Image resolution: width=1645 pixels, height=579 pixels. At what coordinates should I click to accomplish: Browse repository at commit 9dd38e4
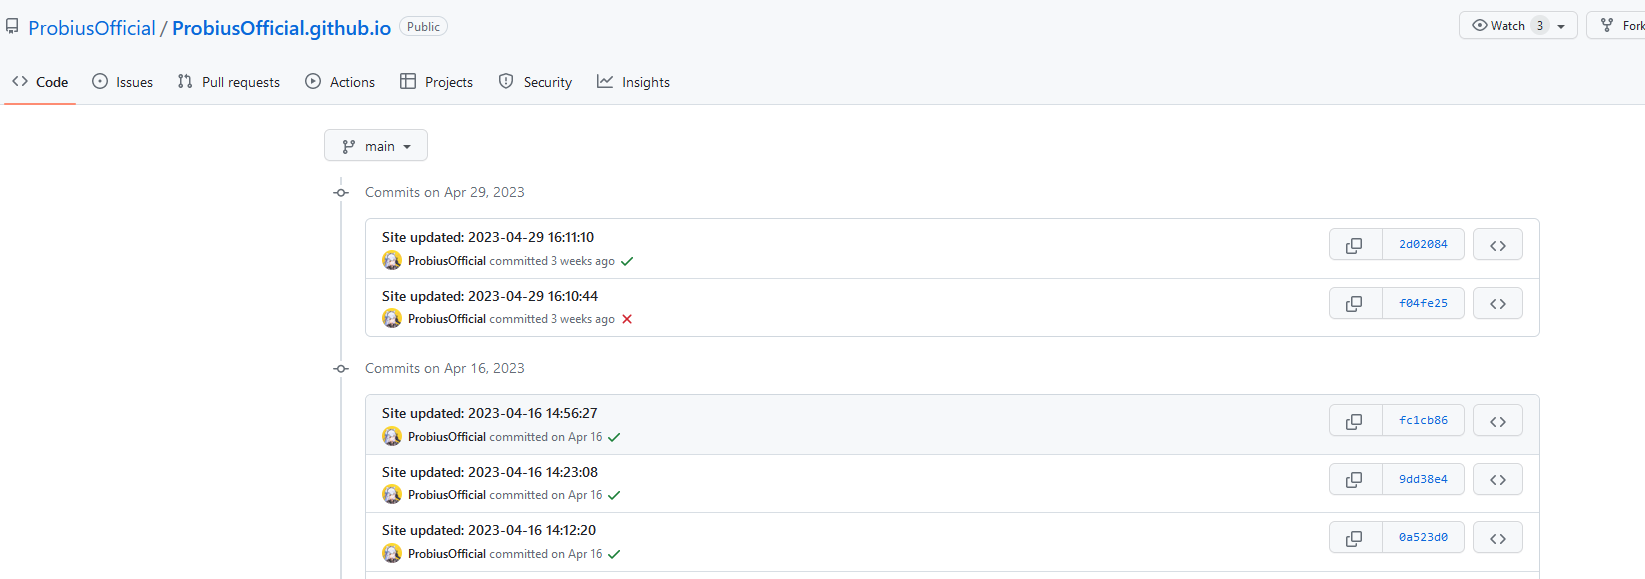pyautogui.click(x=1497, y=480)
